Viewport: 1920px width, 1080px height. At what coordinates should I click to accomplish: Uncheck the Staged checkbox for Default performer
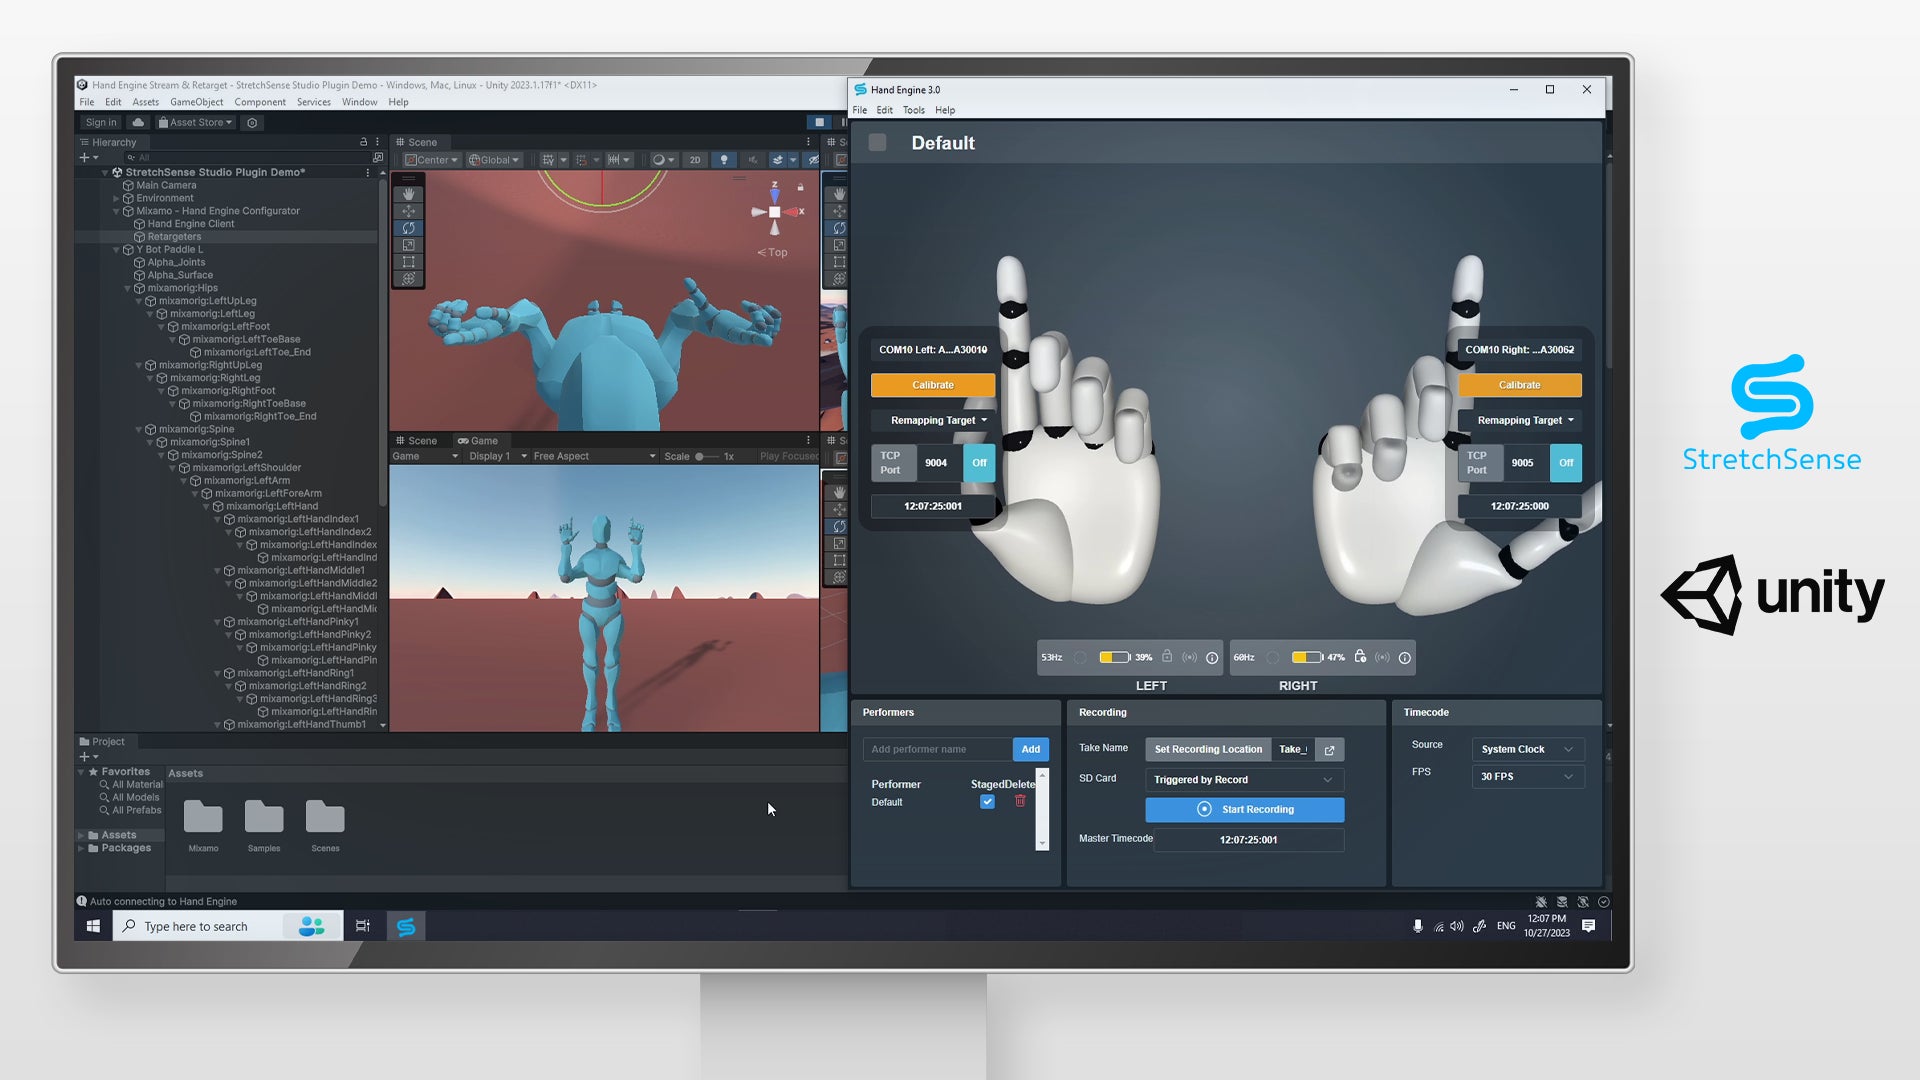click(987, 802)
